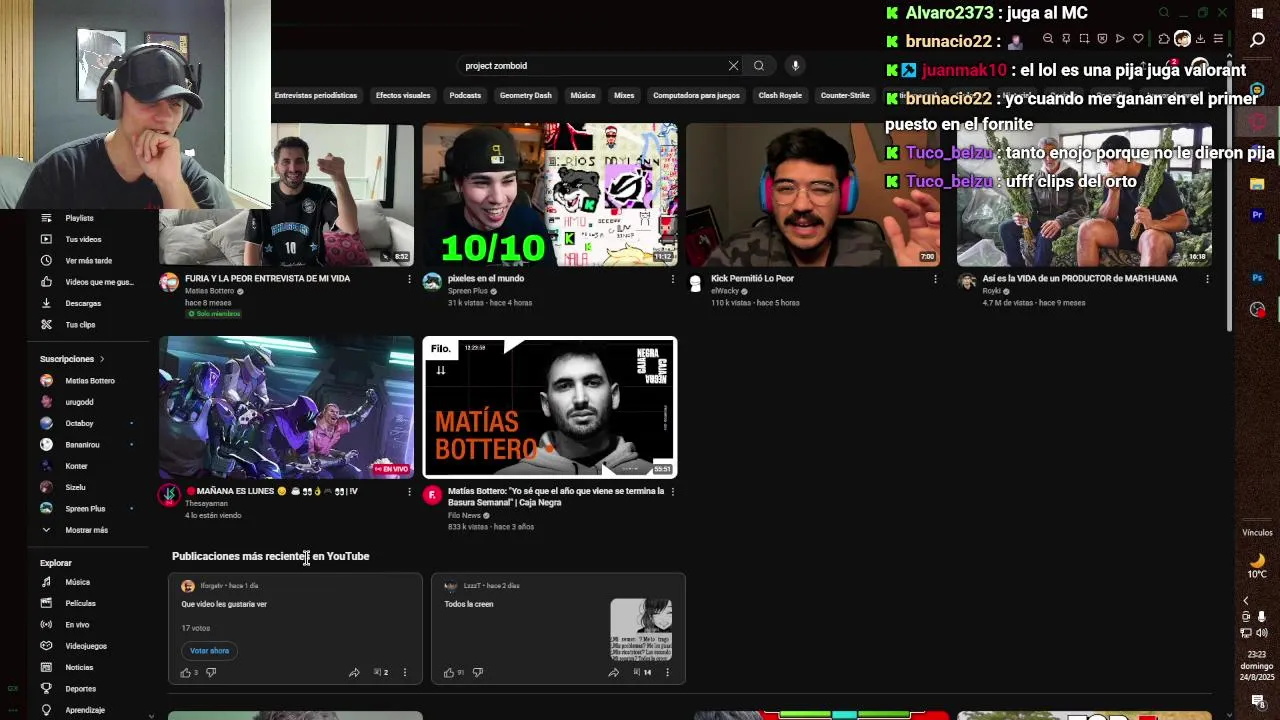Open options for Caja Negra video
The height and width of the screenshot is (720, 1280).
[672, 492]
